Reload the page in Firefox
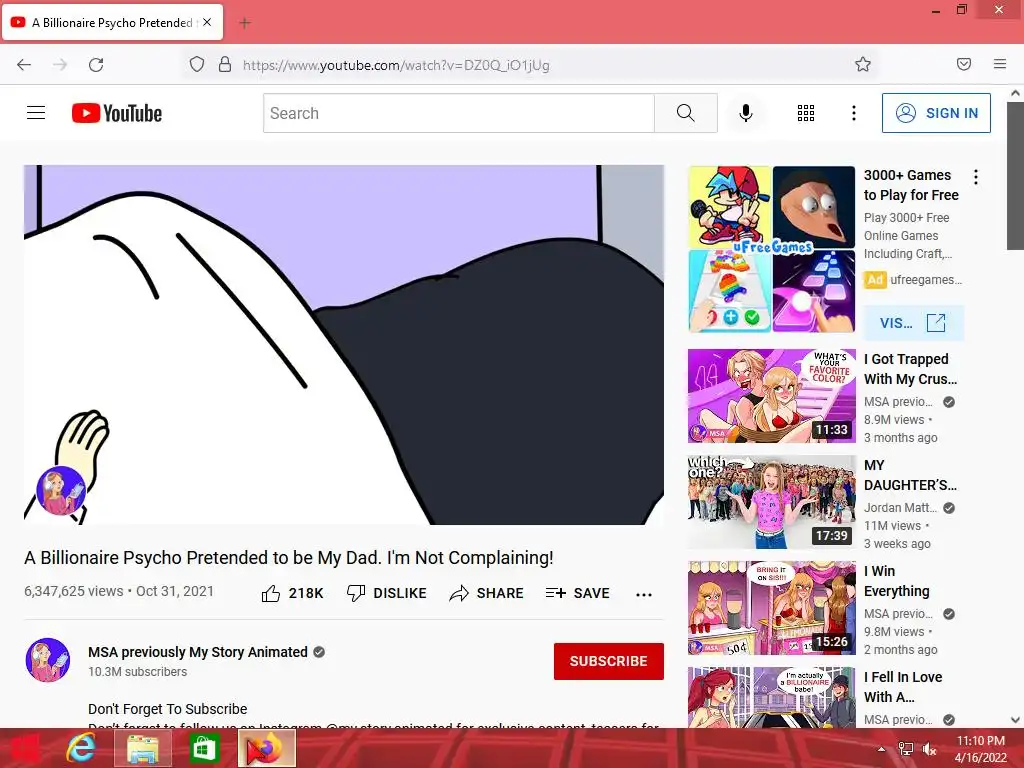 (x=96, y=65)
